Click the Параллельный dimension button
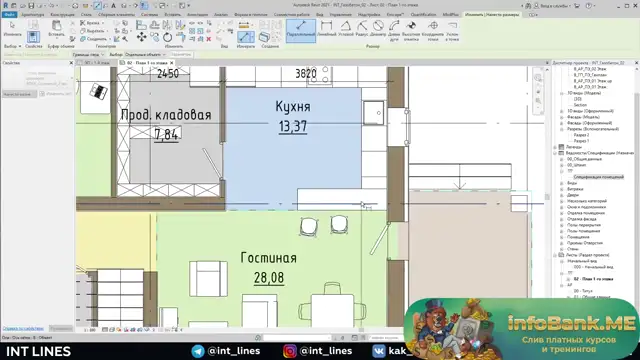 301,31
